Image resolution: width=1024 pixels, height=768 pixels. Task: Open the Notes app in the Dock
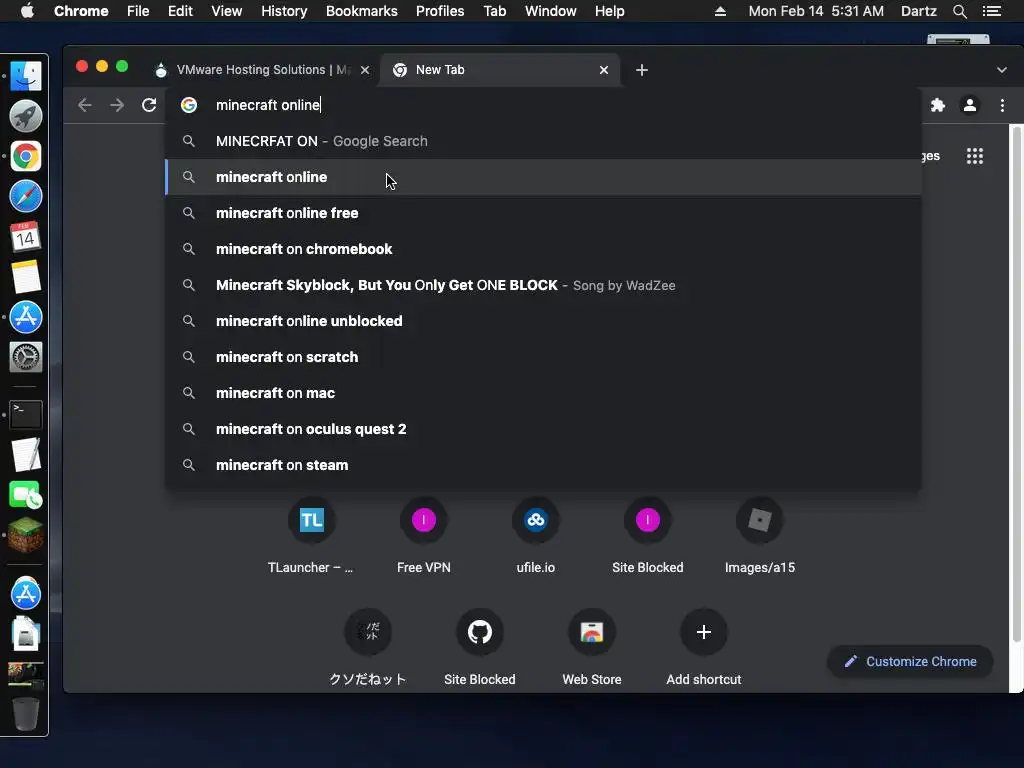click(26, 277)
